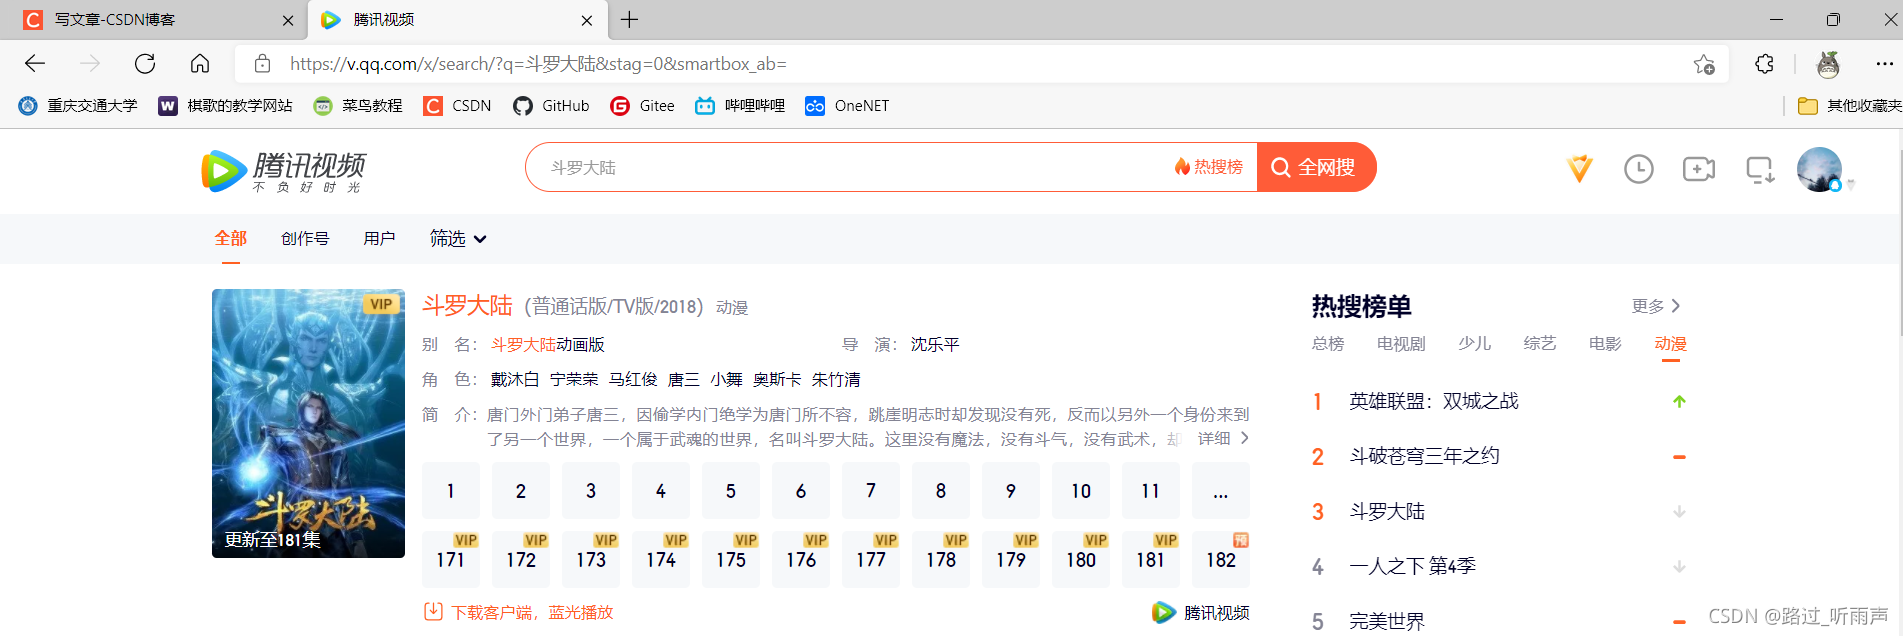Screen dimensions: 1903x636
Task: Open video upload icon in header
Action: pyautogui.click(x=1699, y=169)
